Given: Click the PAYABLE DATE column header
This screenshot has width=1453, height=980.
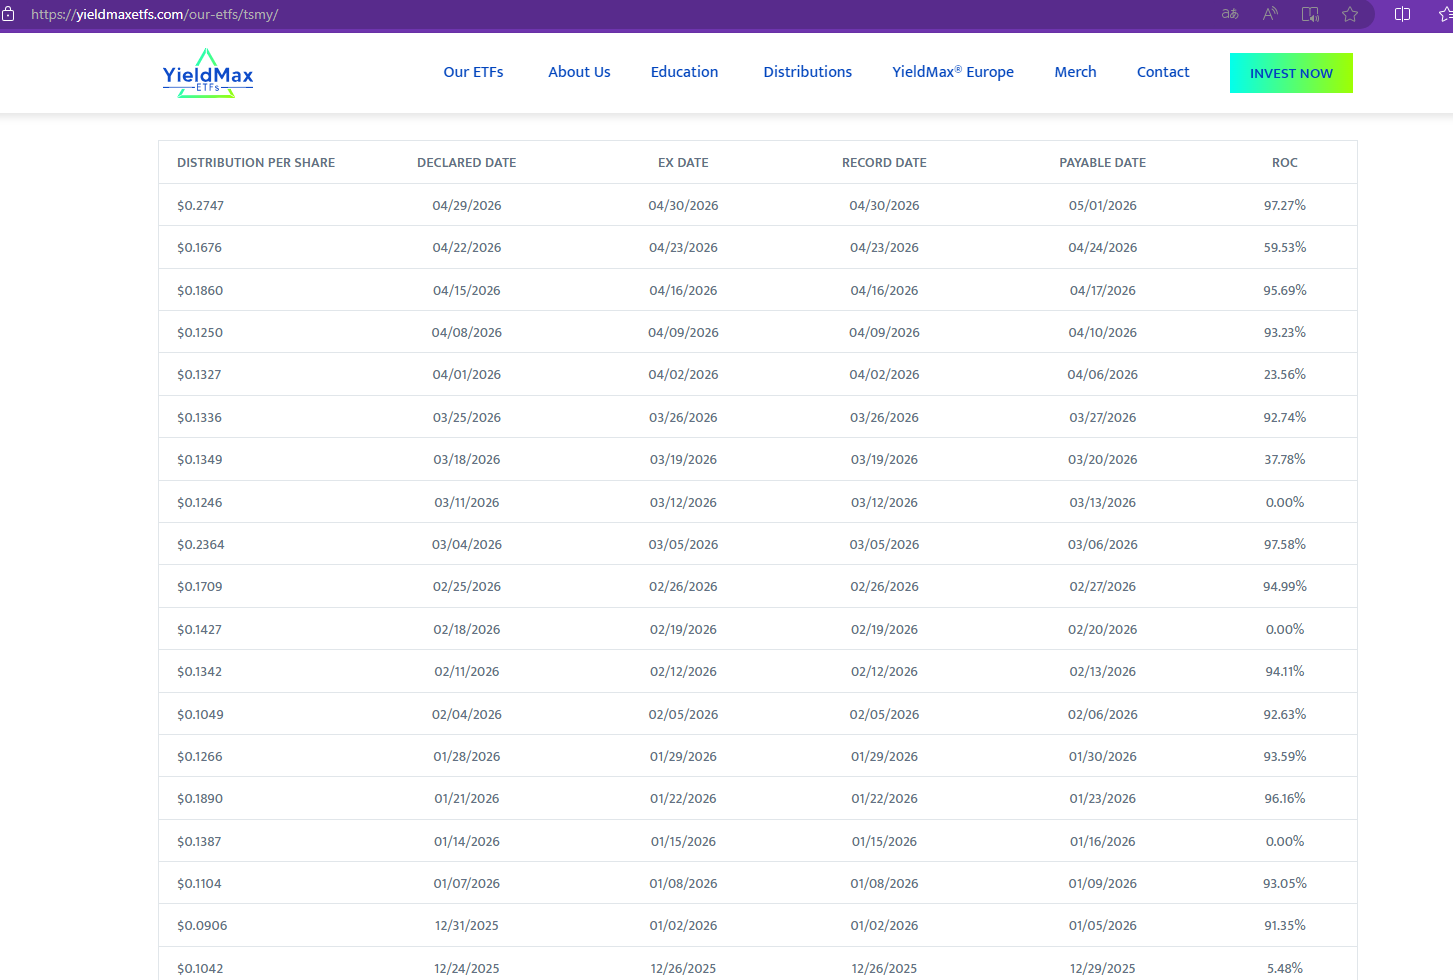Looking at the screenshot, I should coord(1103,163).
